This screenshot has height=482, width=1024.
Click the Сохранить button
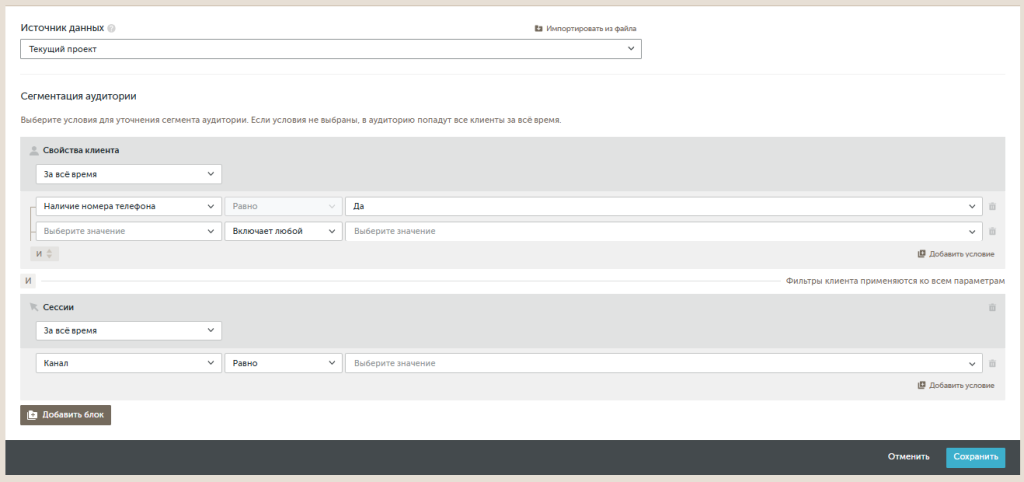pyautogui.click(x=975, y=457)
